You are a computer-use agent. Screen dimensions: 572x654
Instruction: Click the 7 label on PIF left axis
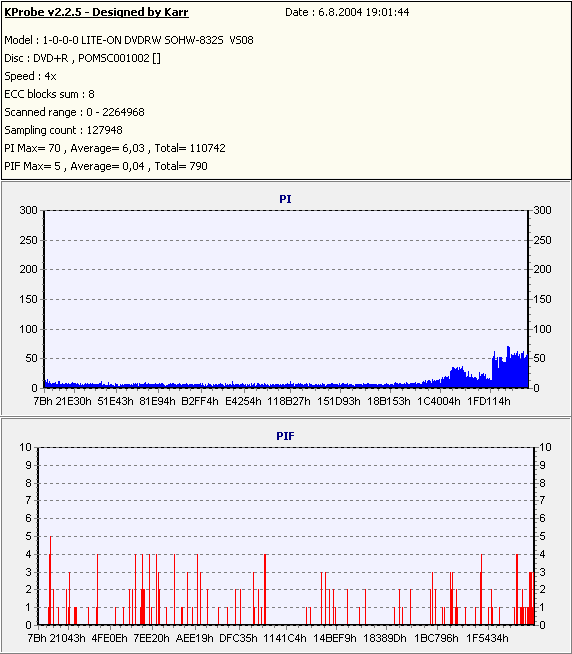point(28,500)
